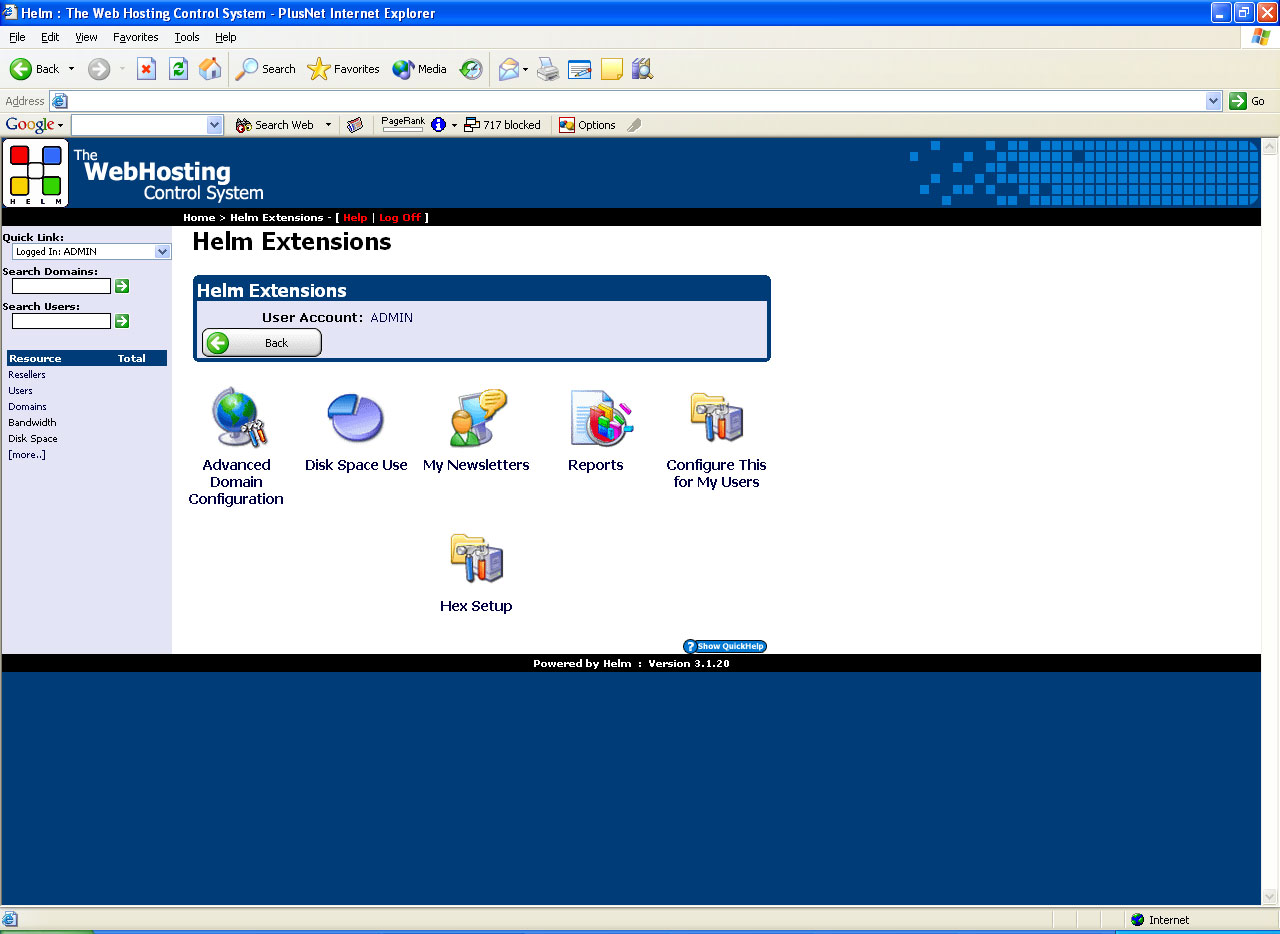The height and width of the screenshot is (934, 1280).
Task: Click the Resellers link in the sidebar
Action: pos(27,375)
